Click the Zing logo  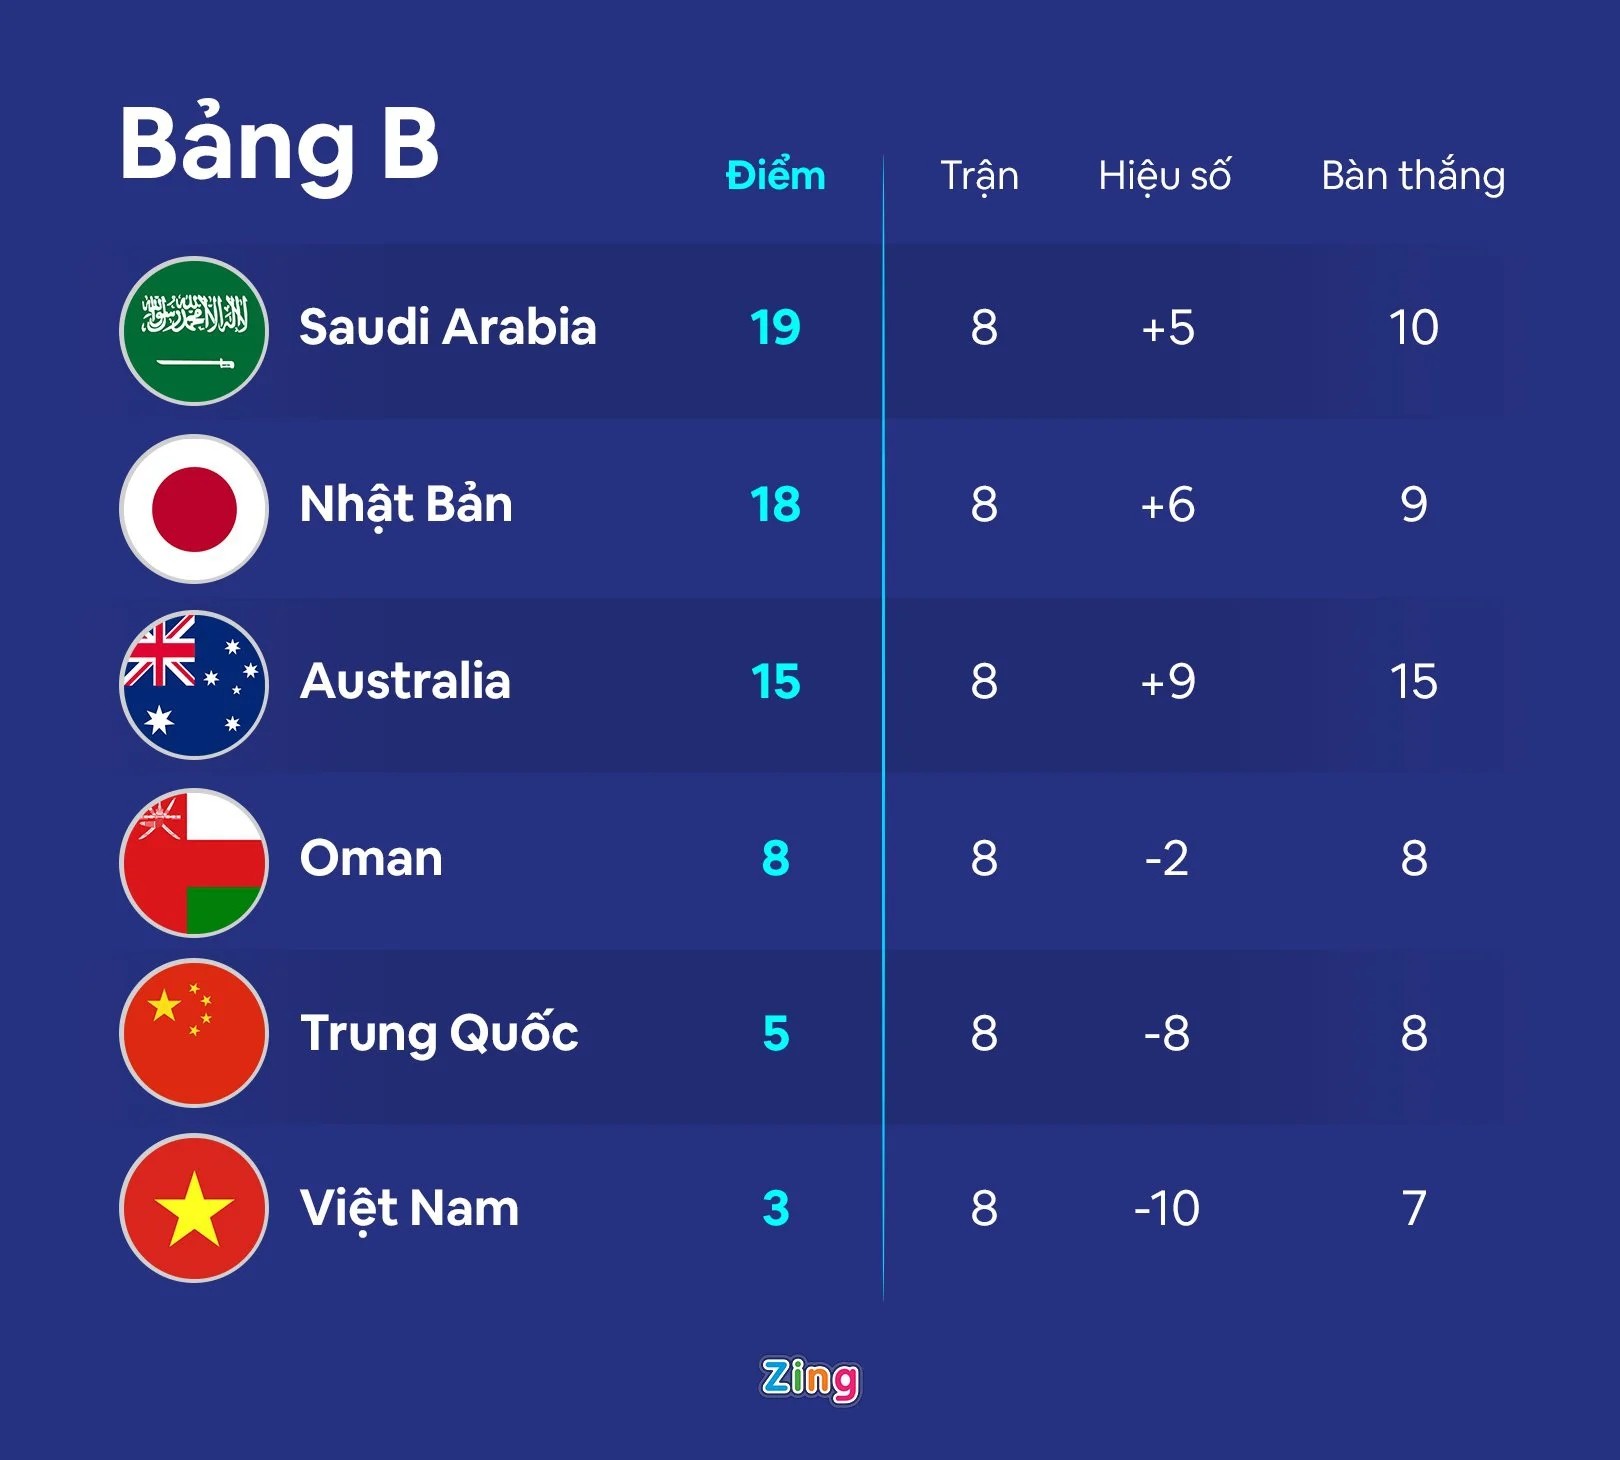pyautogui.click(x=810, y=1380)
